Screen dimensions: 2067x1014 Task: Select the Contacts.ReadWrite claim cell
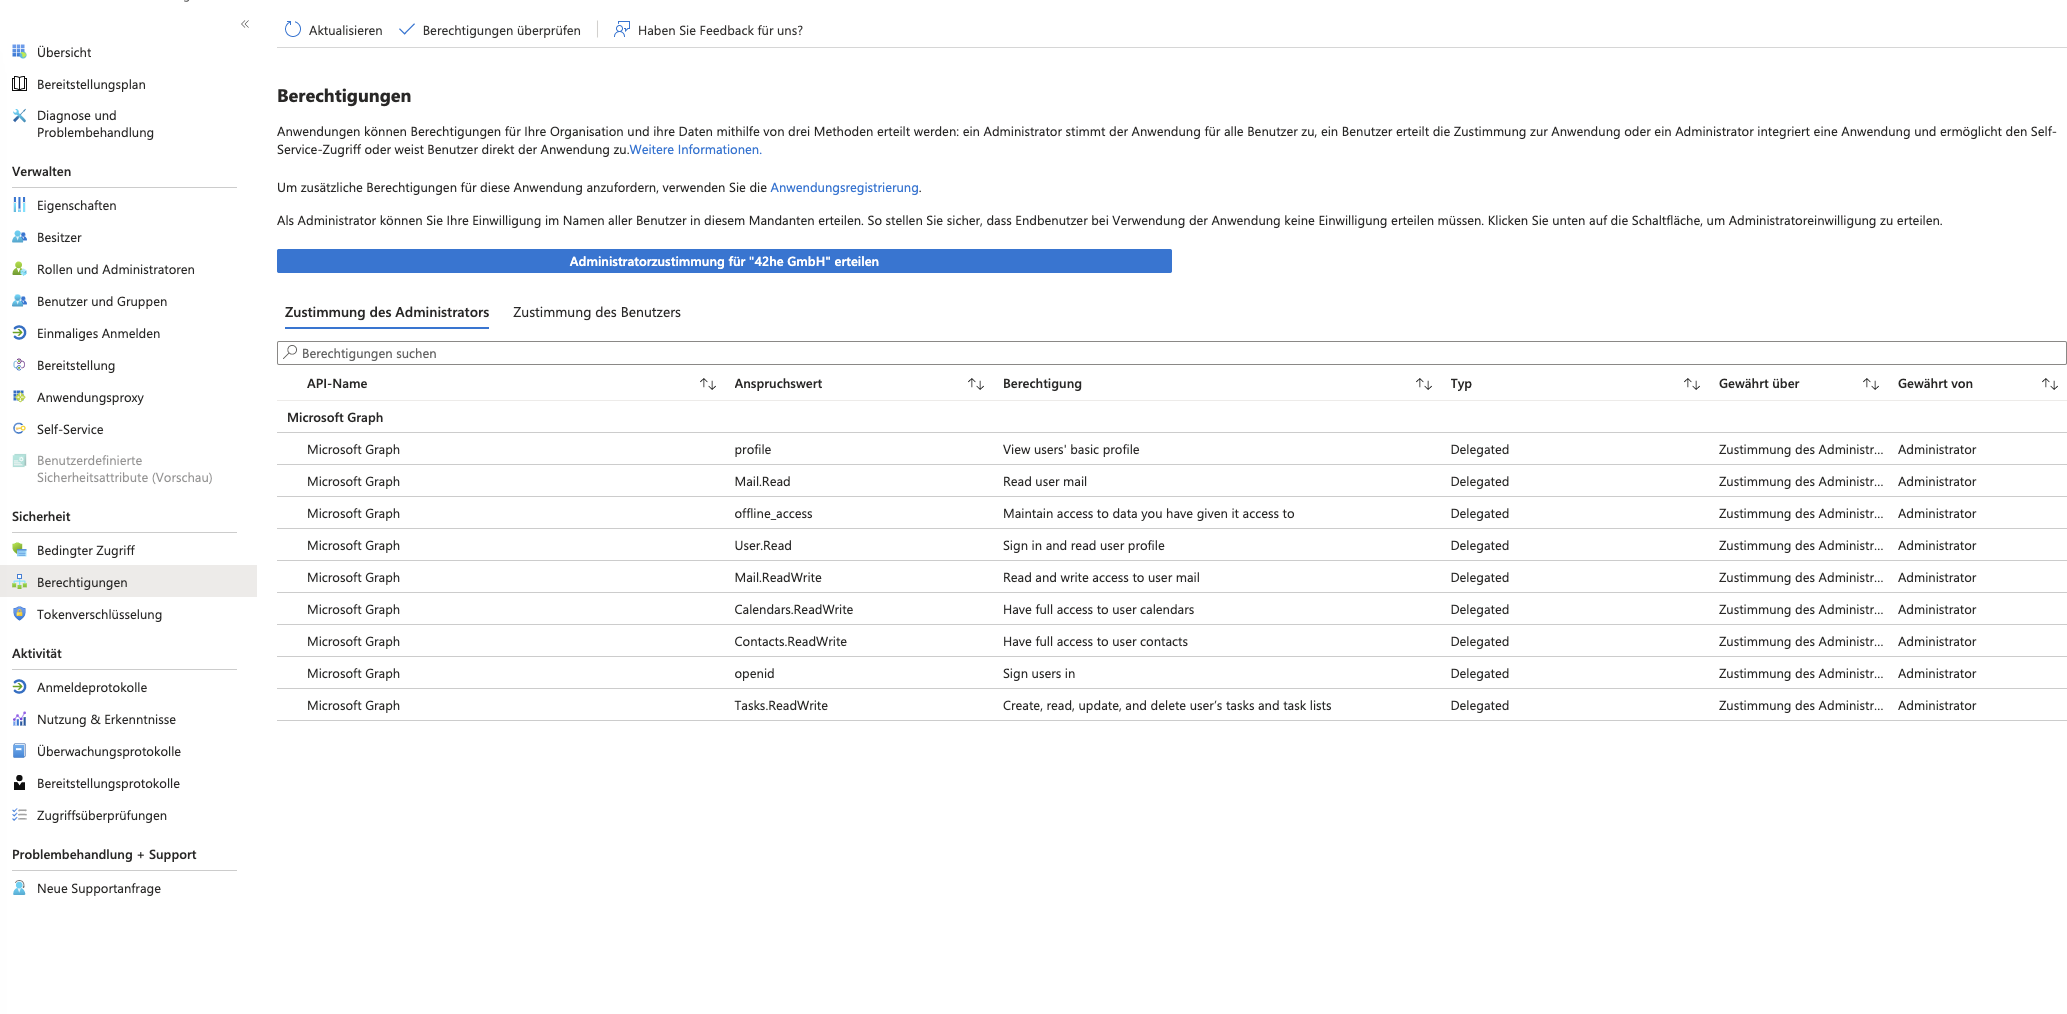click(790, 641)
